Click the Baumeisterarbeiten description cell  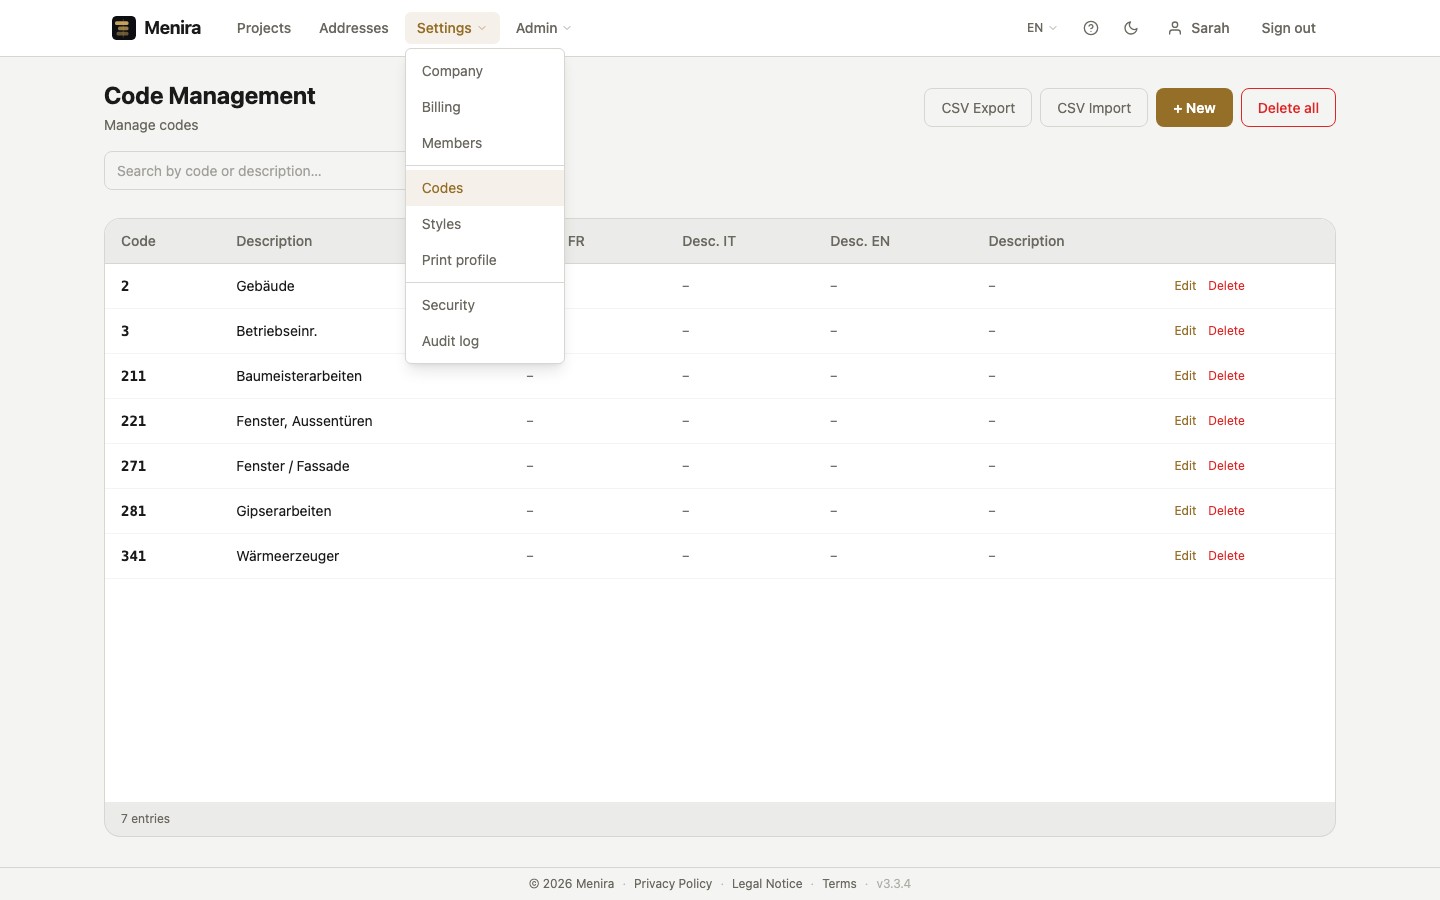click(x=299, y=376)
